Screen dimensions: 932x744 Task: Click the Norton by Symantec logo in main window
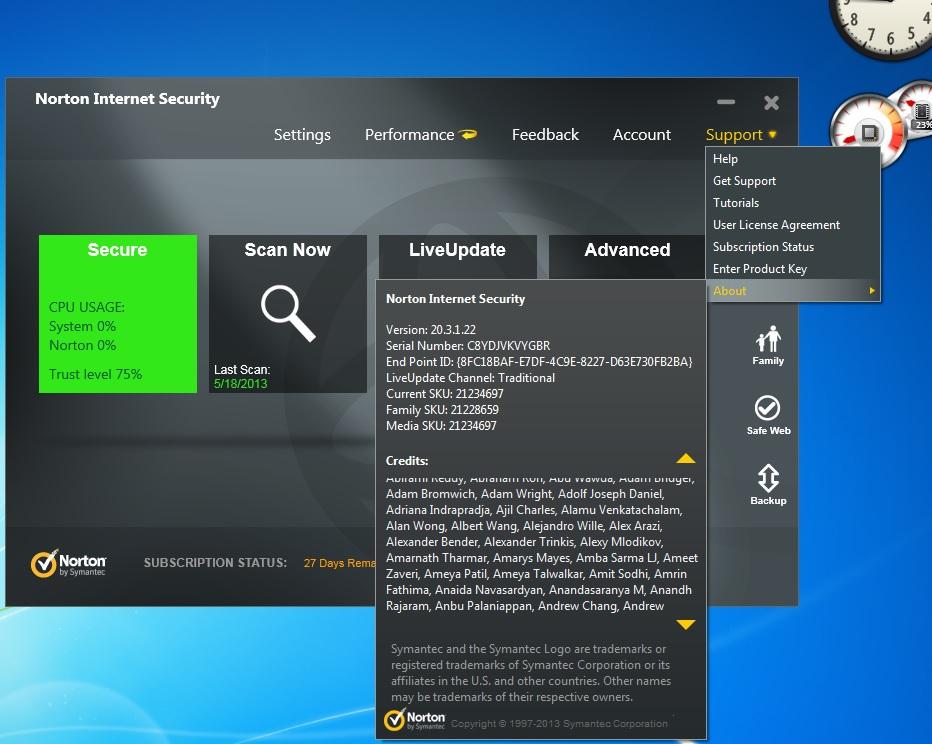point(68,563)
